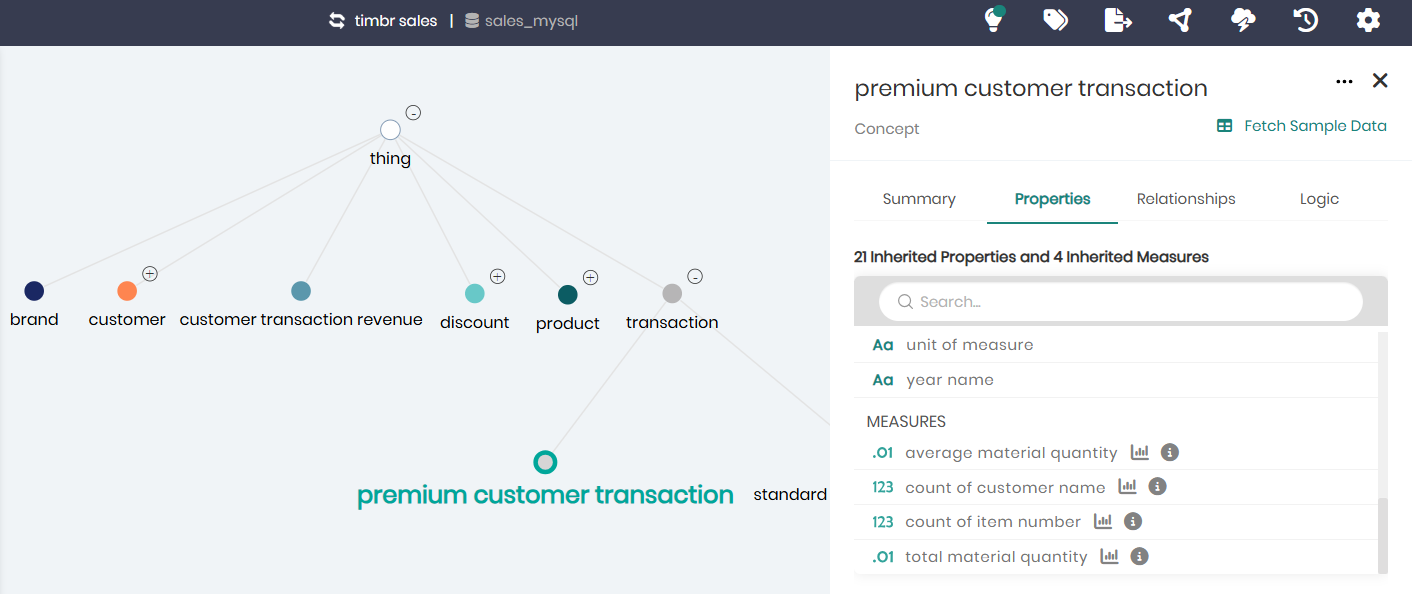Click the export file icon
The width and height of the screenshot is (1412, 594).
pyautogui.click(x=1118, y=20)
